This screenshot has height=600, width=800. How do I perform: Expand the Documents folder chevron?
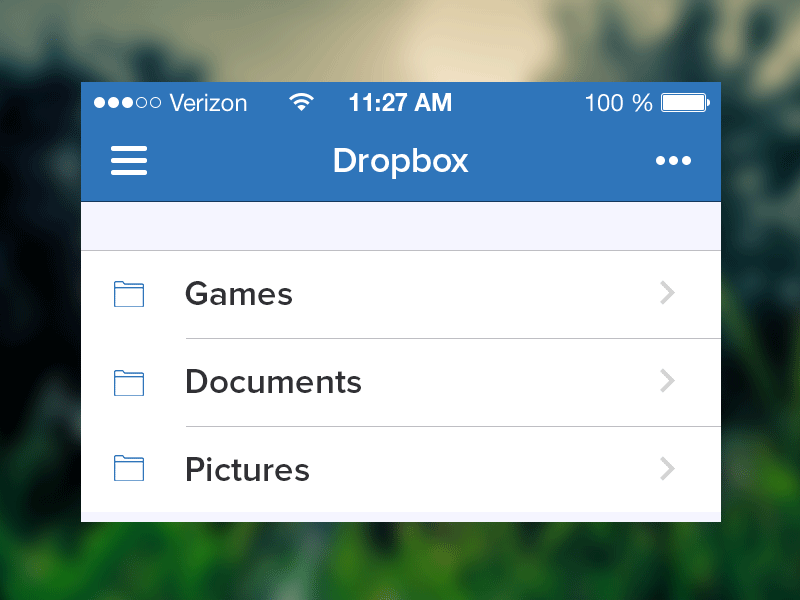(x=666, y=381)
